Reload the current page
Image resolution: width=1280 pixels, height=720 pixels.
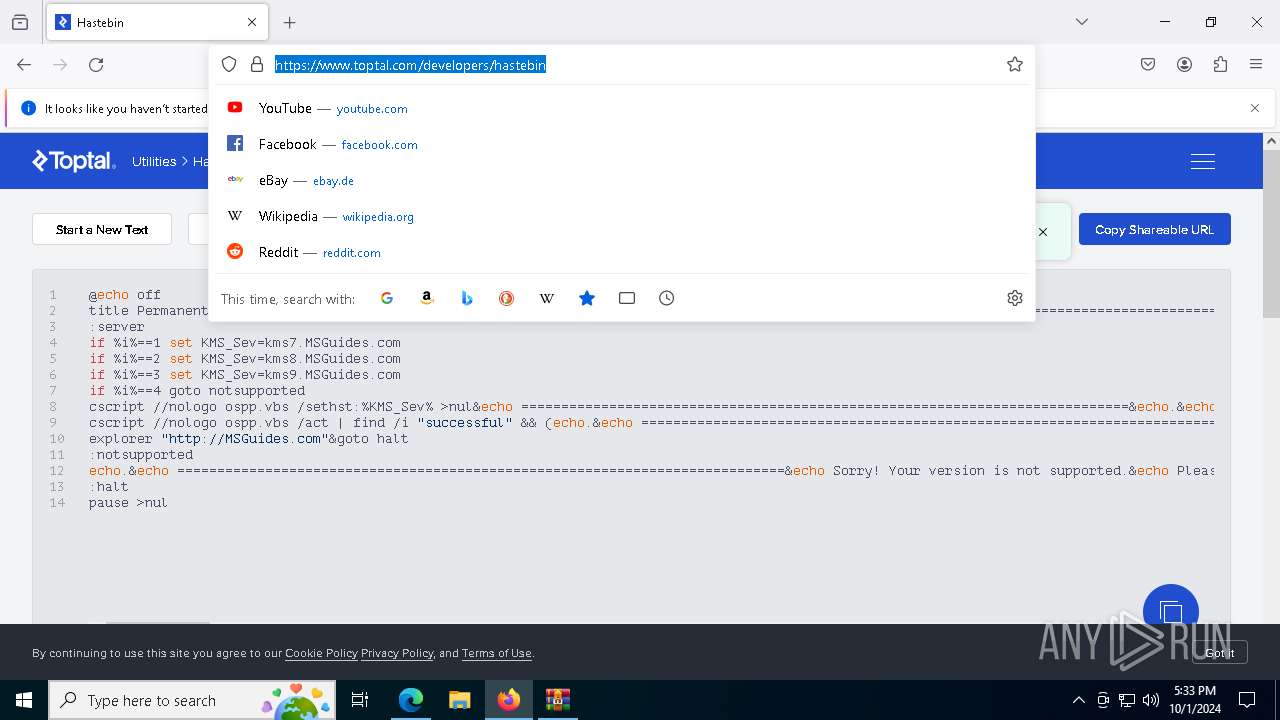(96, 65)
